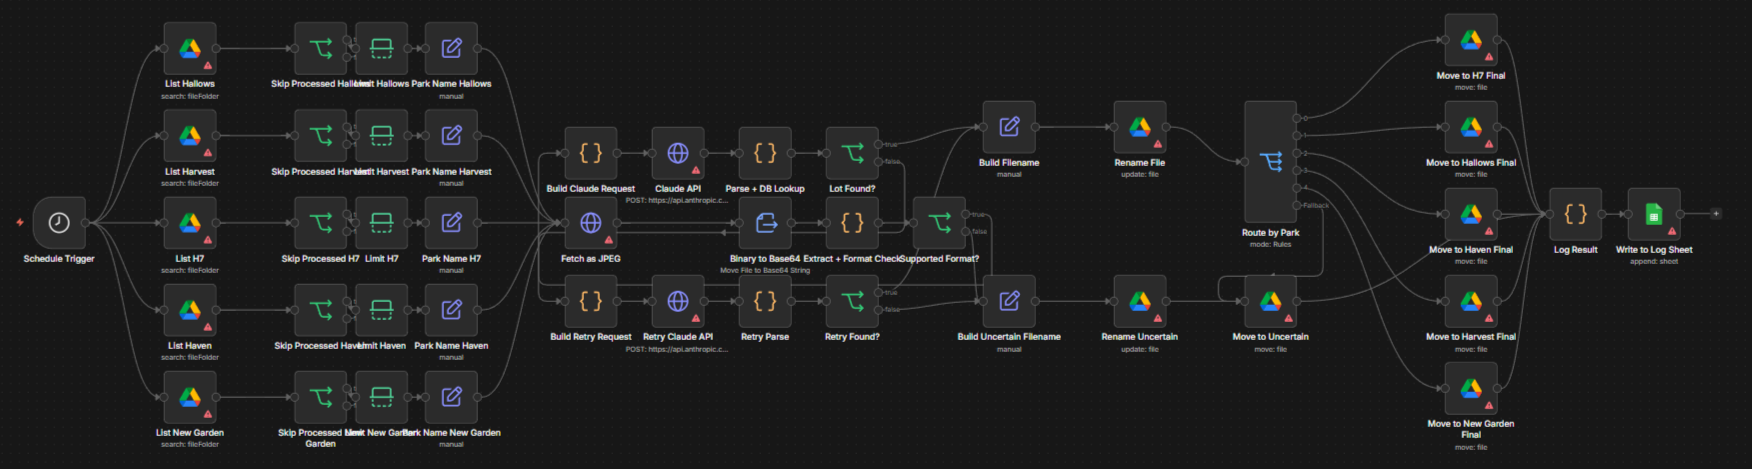Click the false output of Supported Format?

(x=967, y=231)
